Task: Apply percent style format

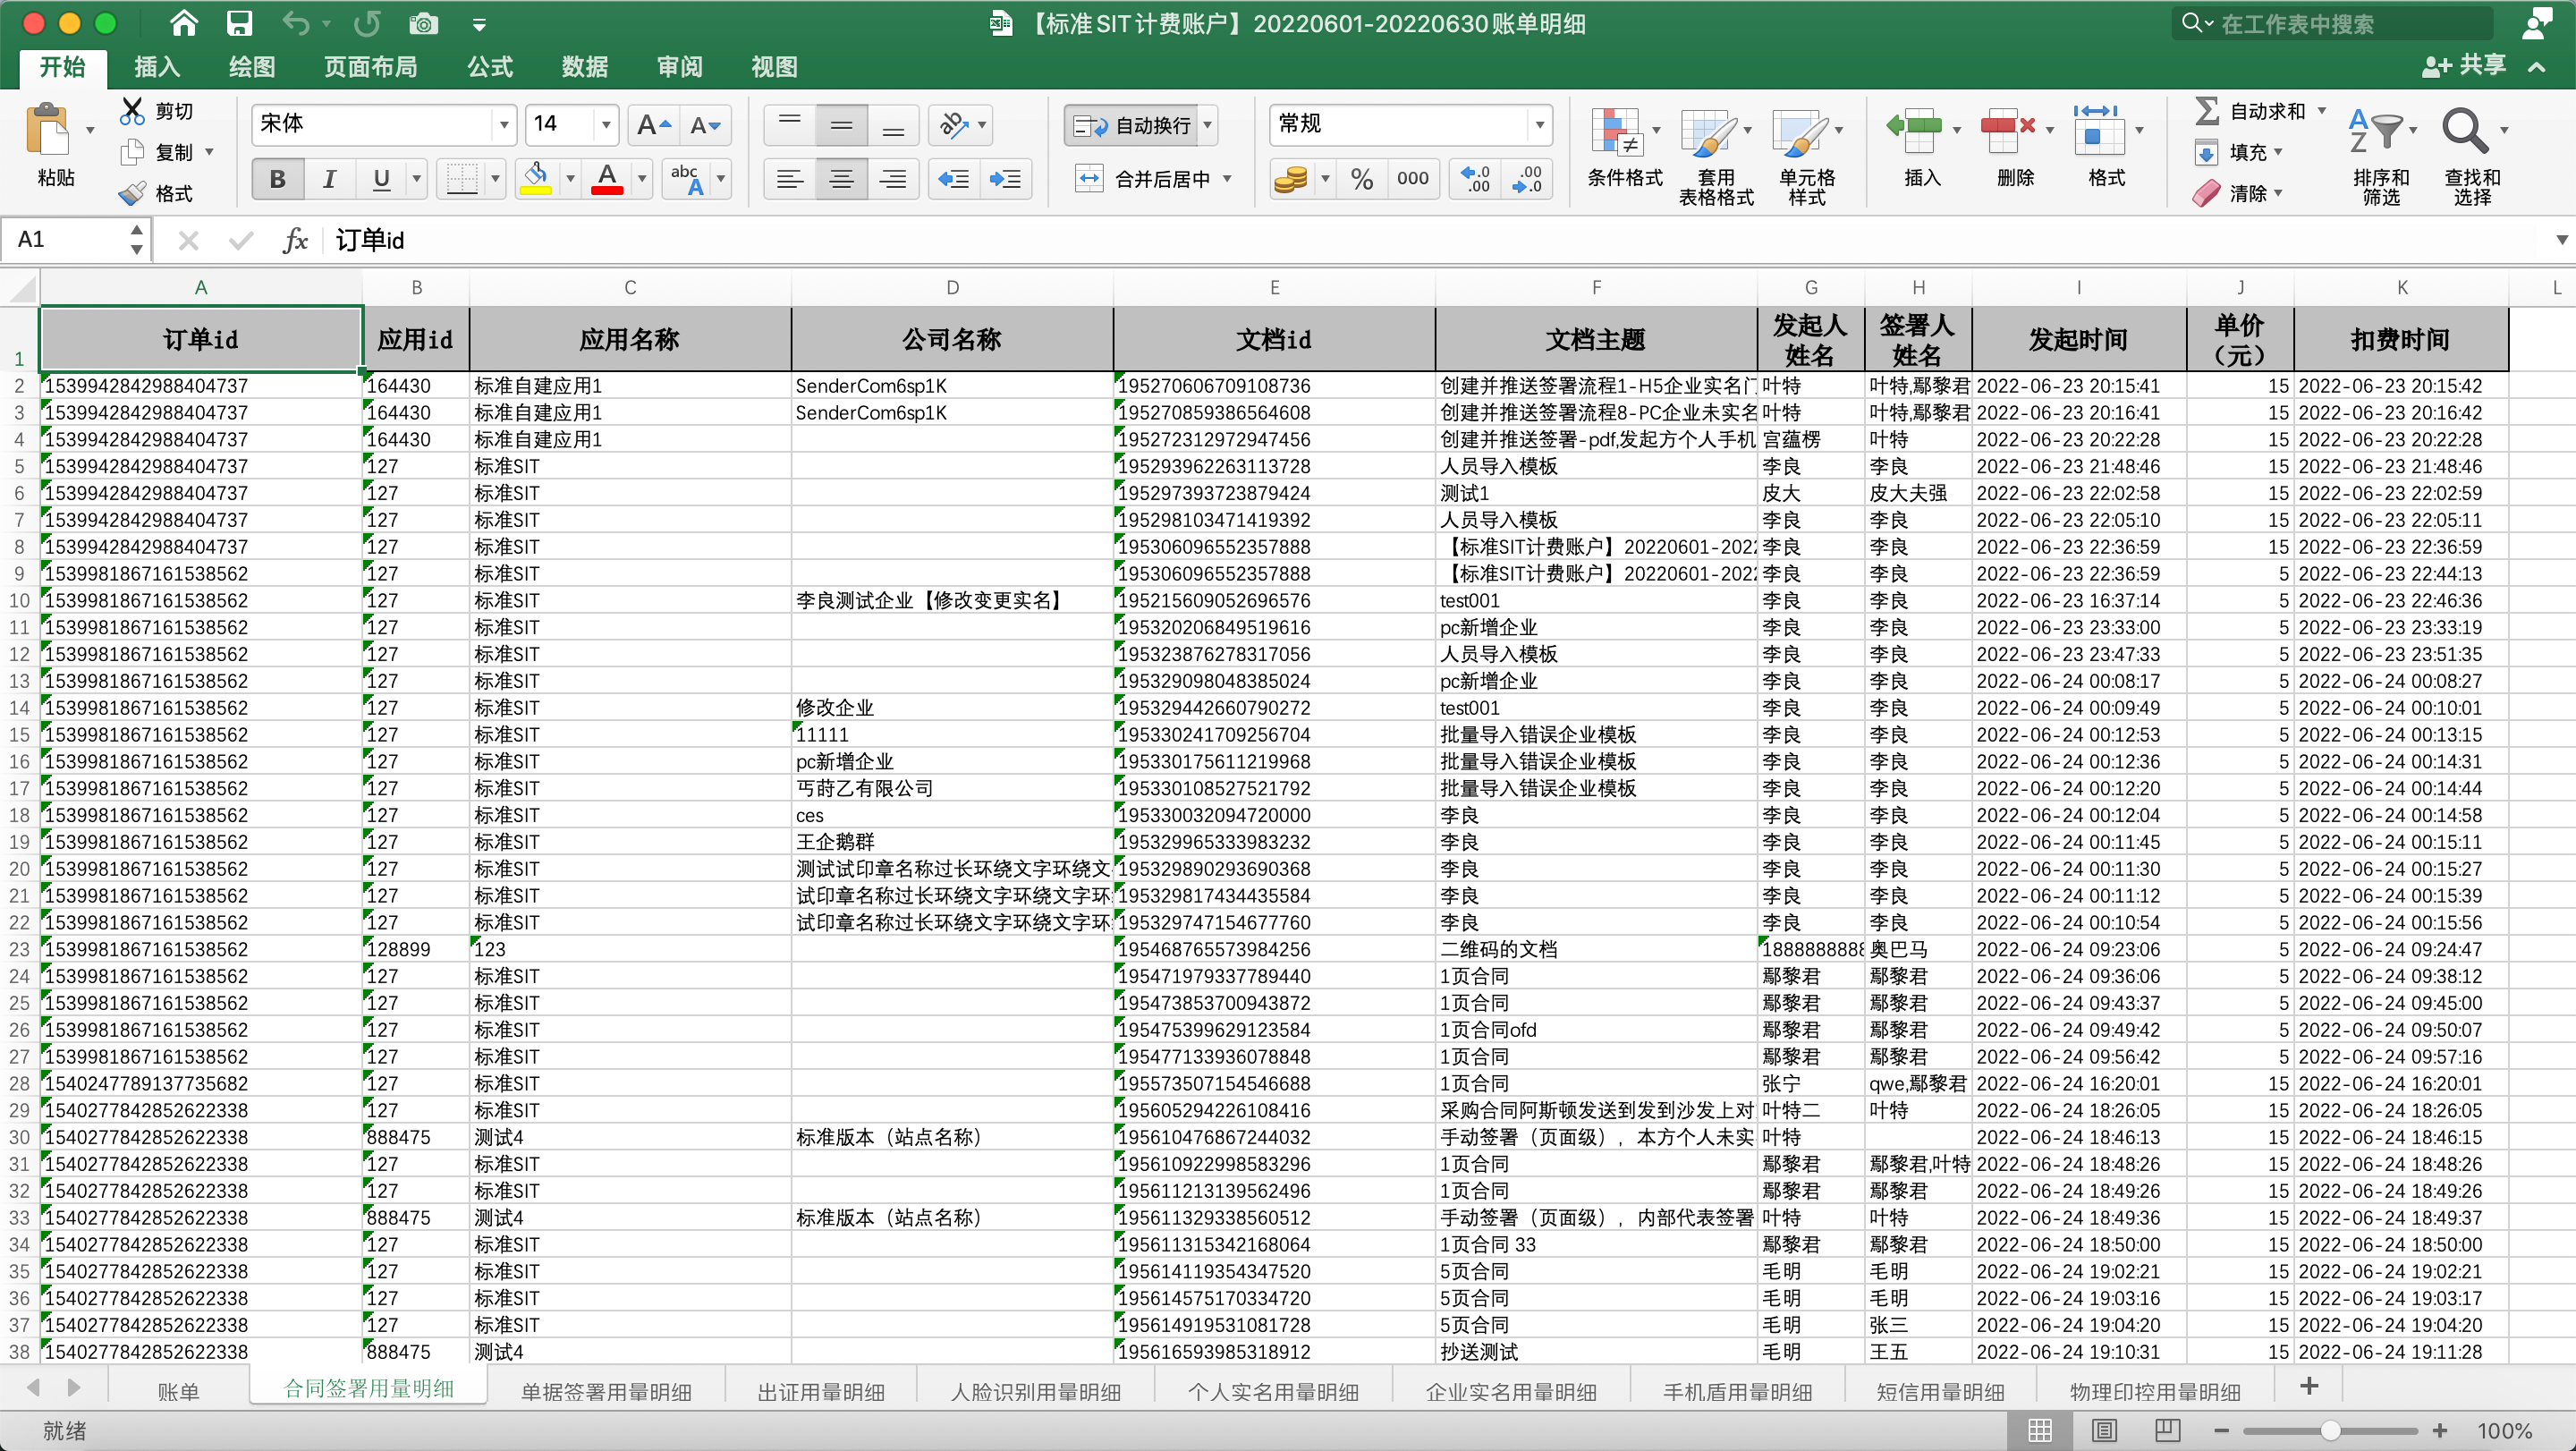Action: coord(1361,179)
